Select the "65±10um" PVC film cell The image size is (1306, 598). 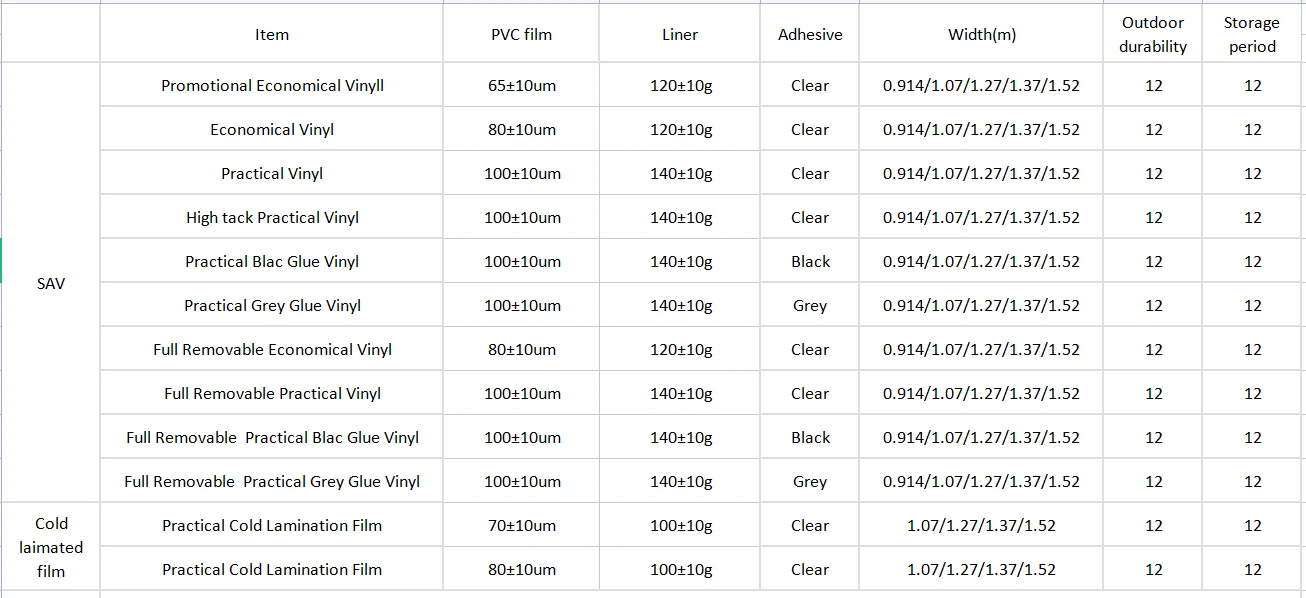[x=520, y=86]
